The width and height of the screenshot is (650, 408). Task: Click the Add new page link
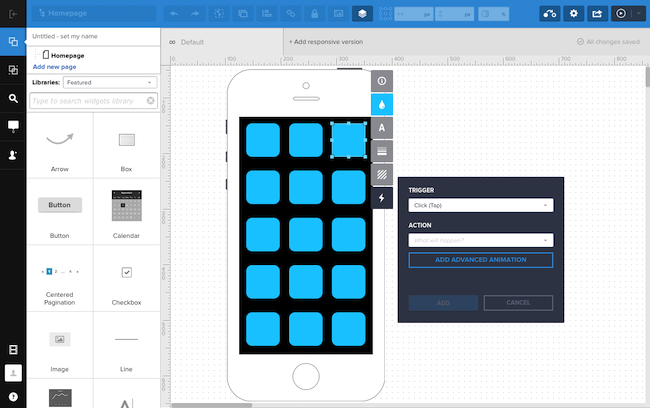[54, 67]
